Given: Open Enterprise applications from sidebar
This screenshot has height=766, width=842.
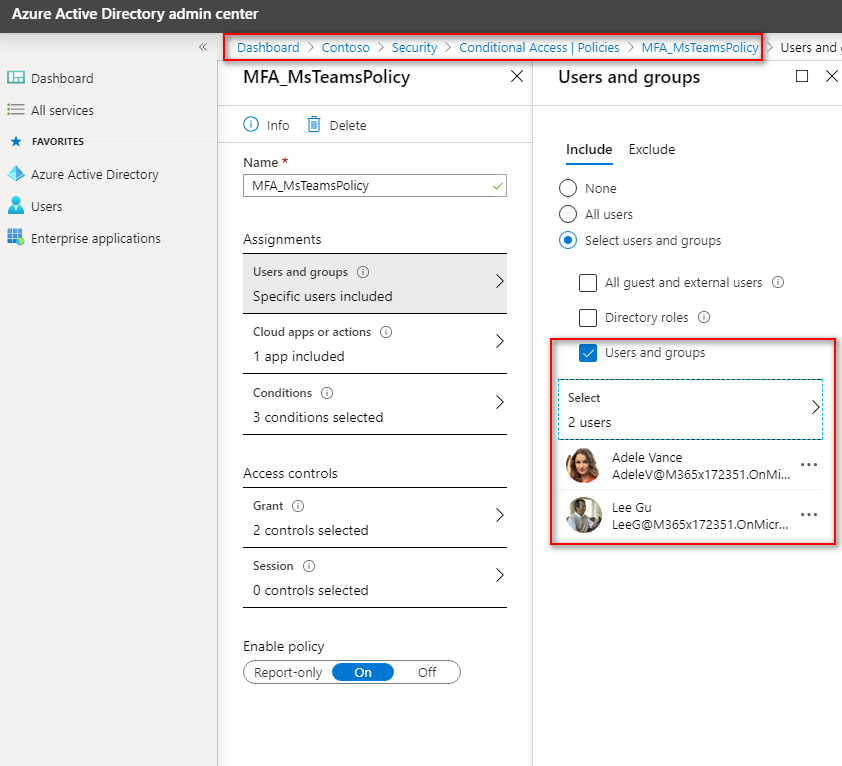Looking at the screenshot, I should pos(96,239).
